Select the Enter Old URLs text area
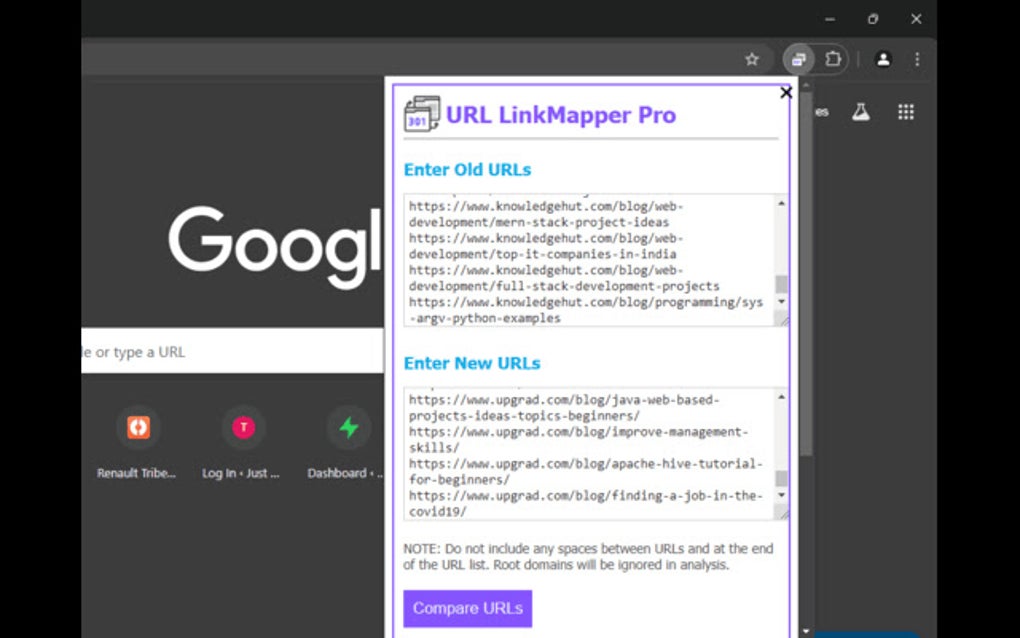This screenshot has height=638, width=1020. point(590,260)
